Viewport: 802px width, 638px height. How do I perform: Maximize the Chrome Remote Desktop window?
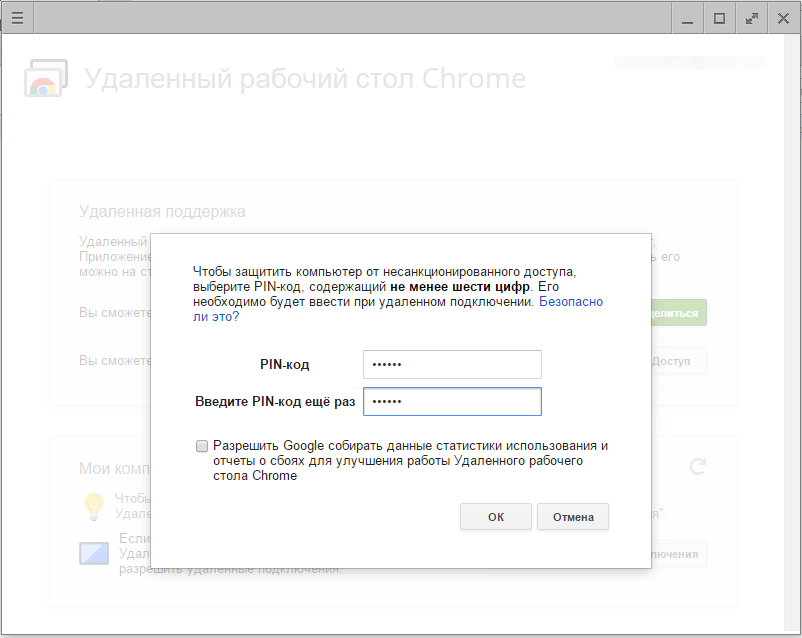719,19
